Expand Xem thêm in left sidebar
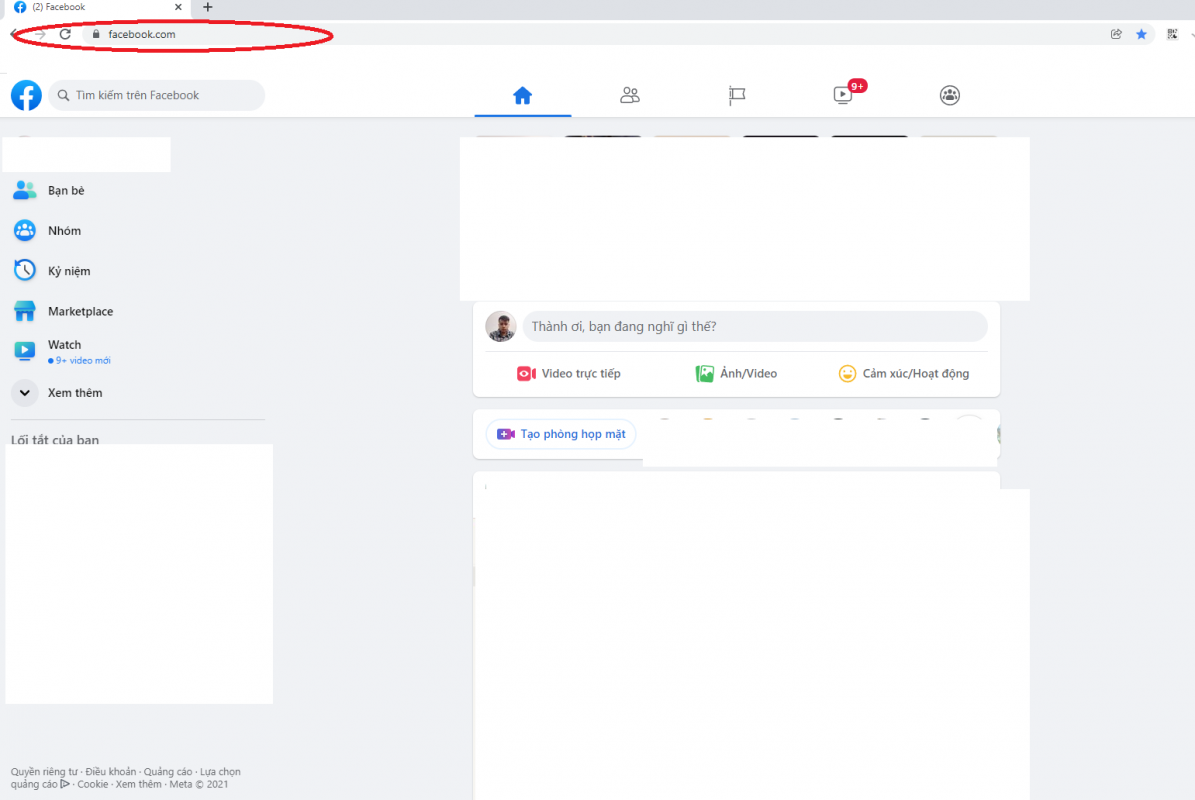Image resolution: width=1195 pixels, height=800 pixels. pos(74,393)
